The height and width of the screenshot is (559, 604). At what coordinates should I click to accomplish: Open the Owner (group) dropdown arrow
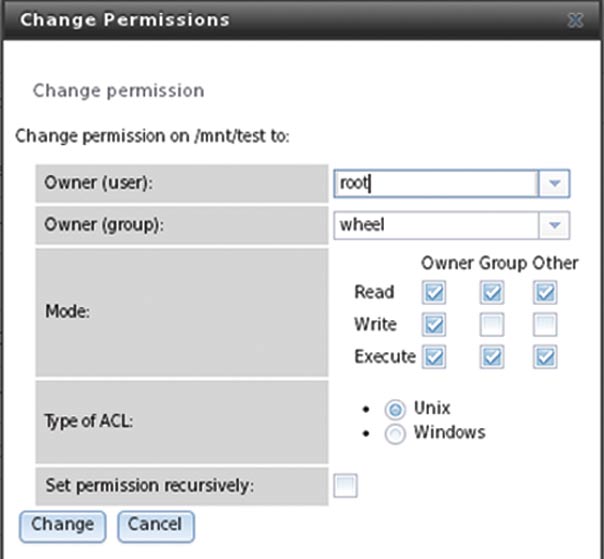554,226
